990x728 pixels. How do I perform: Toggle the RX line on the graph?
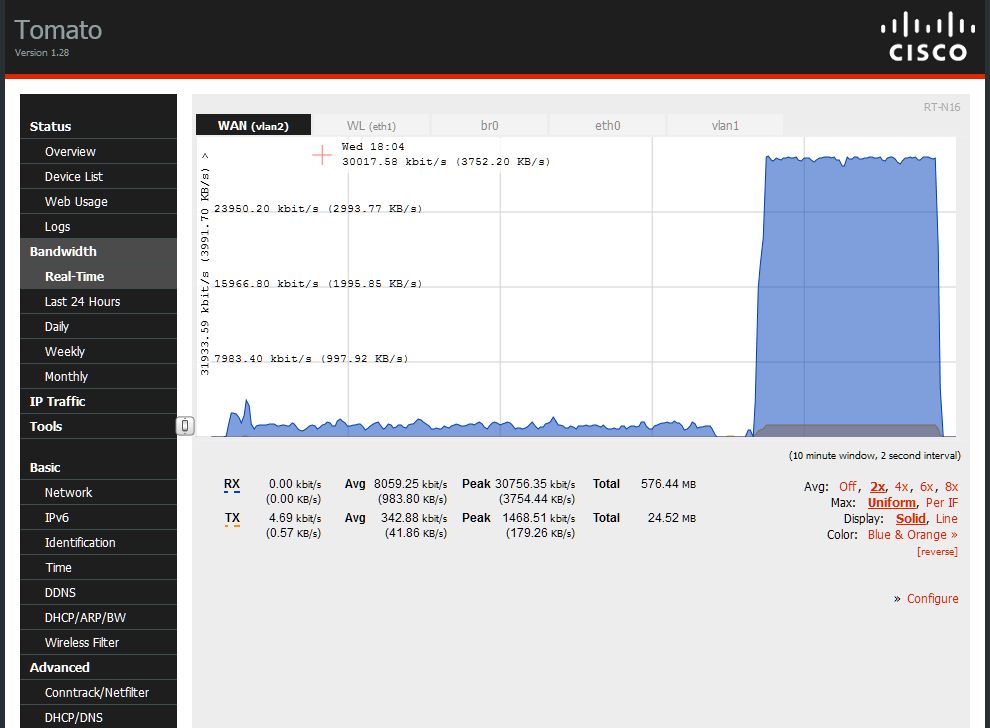click(232, 484)
